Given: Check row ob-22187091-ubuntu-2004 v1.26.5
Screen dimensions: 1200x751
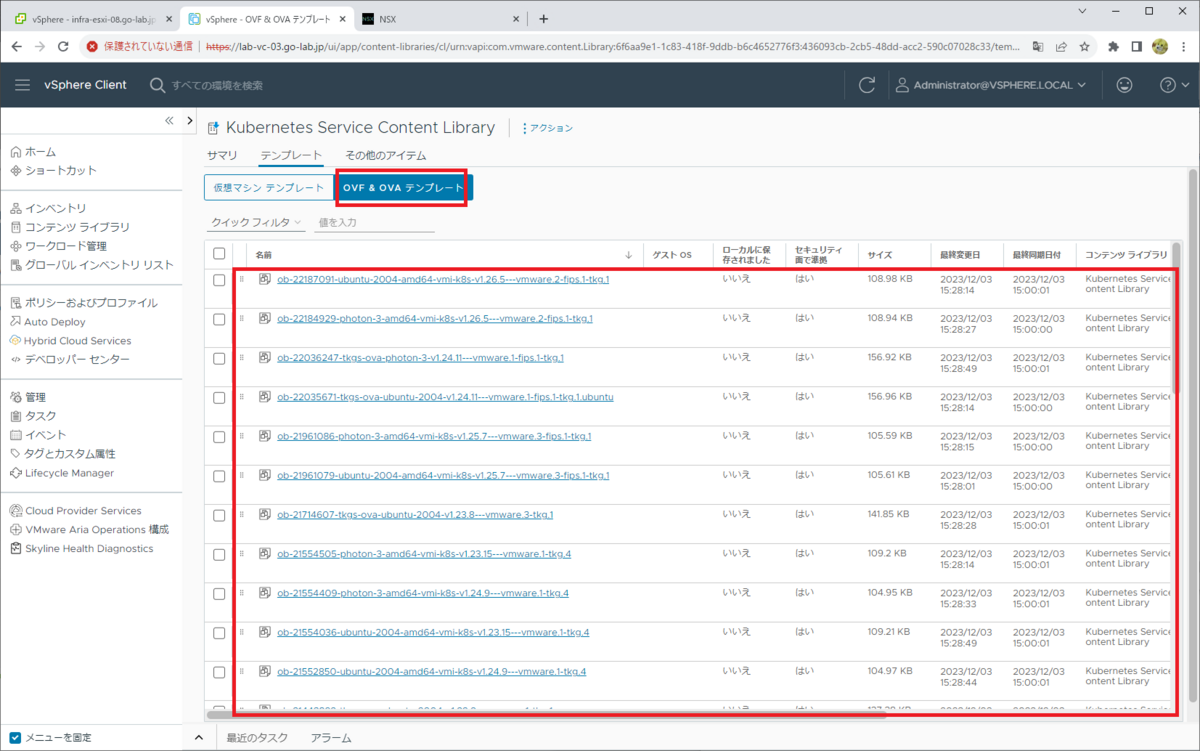Looking at the screenshot, I should [x=219, y=280].
